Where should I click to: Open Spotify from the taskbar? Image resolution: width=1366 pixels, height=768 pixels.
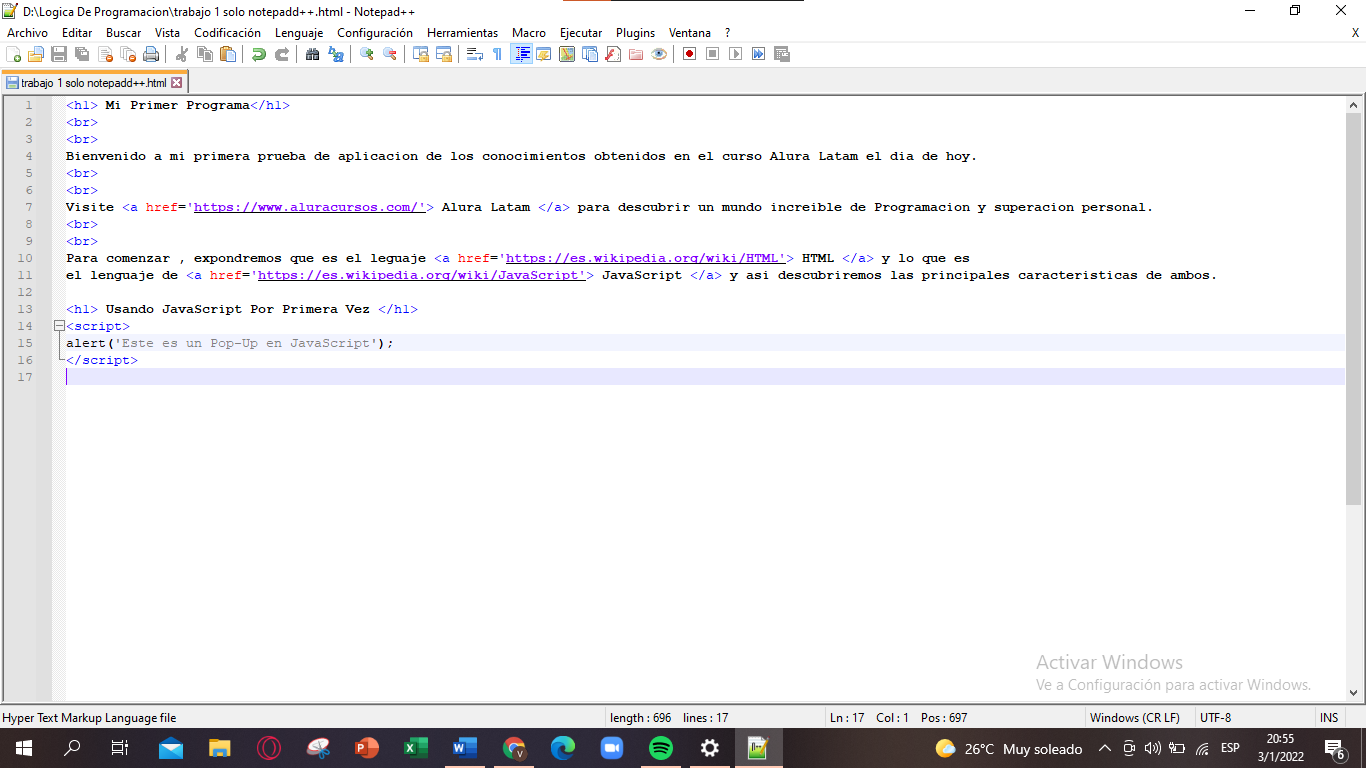pyautogui.click(x=661, y=748)
